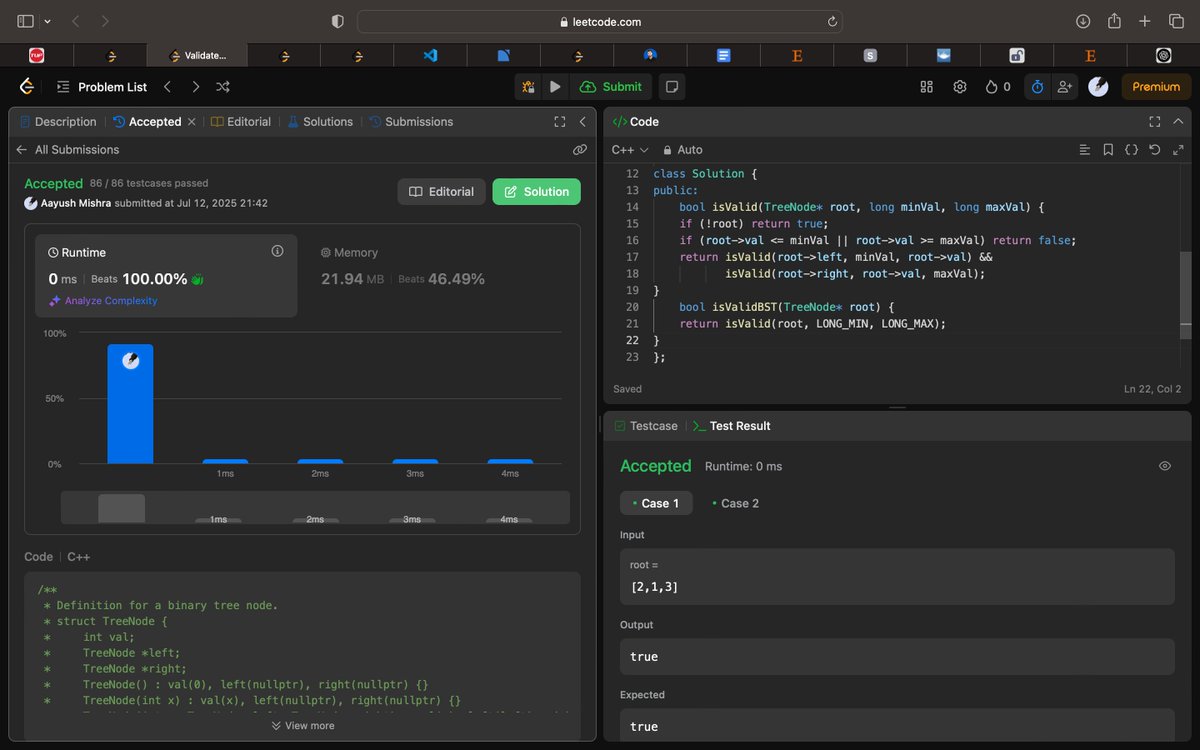Go back to All Submissions

click(67, 150)
